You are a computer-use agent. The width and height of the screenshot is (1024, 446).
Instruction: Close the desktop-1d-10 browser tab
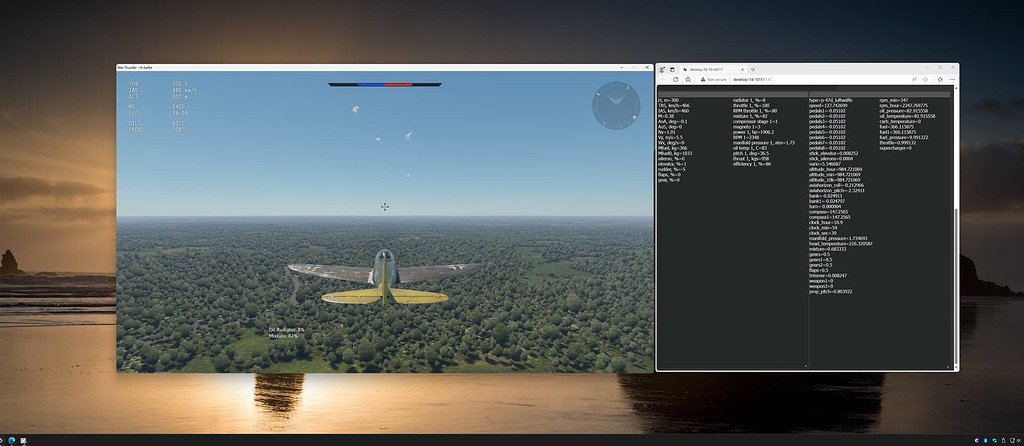coord(742,69)
